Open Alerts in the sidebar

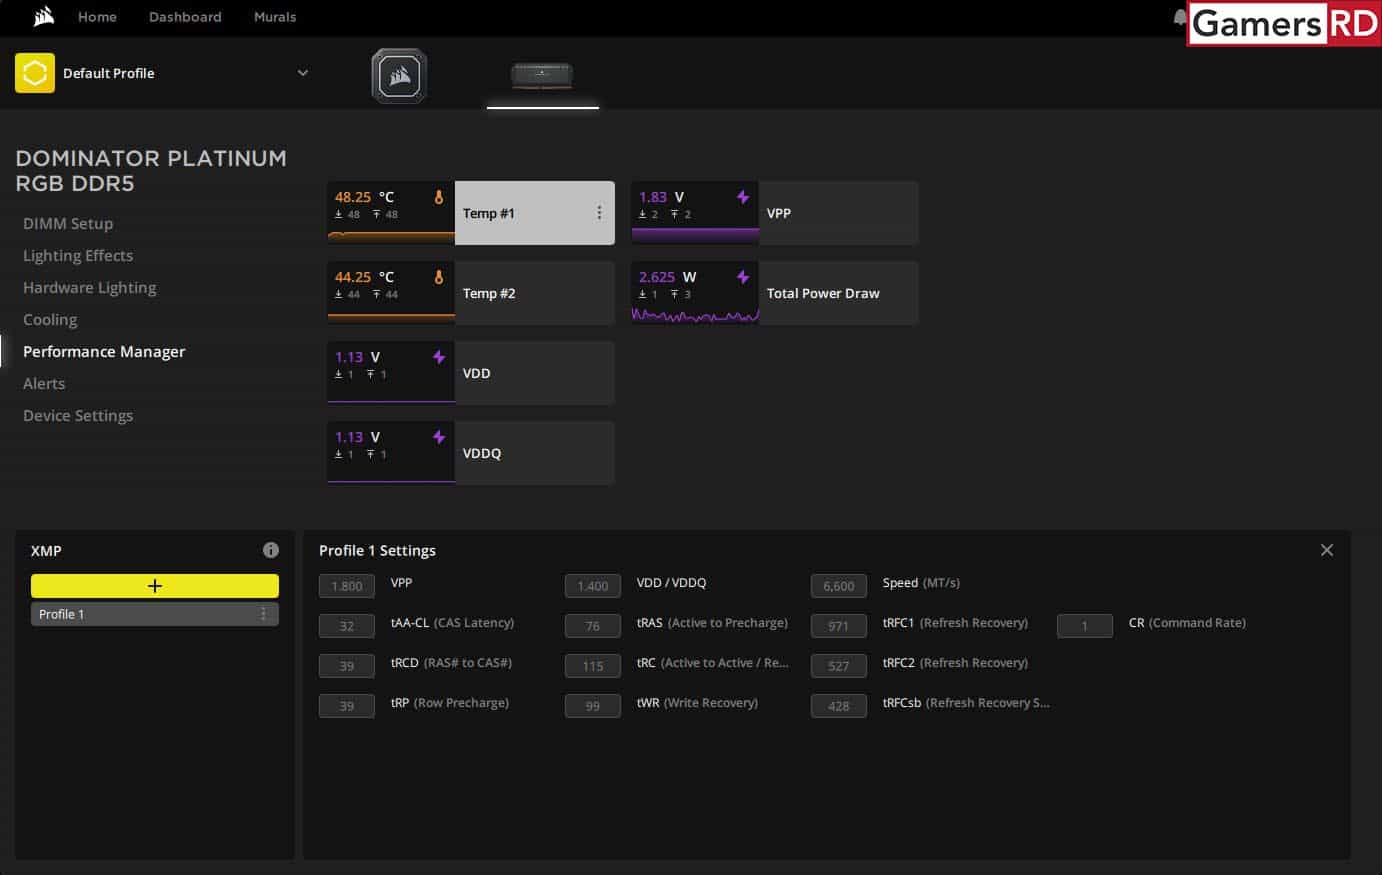click(44, 383)
